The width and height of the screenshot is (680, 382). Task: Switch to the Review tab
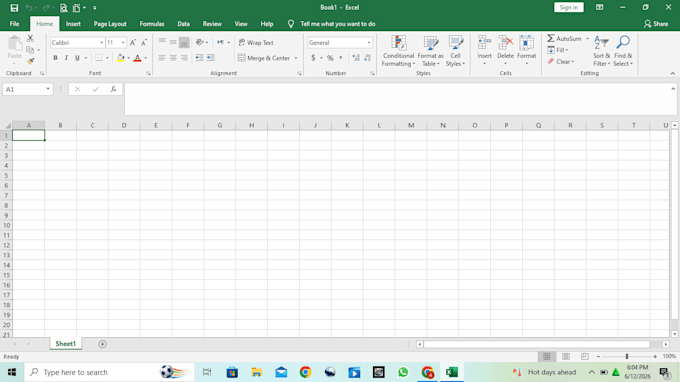pyautogui.click(x=212, y=24)
